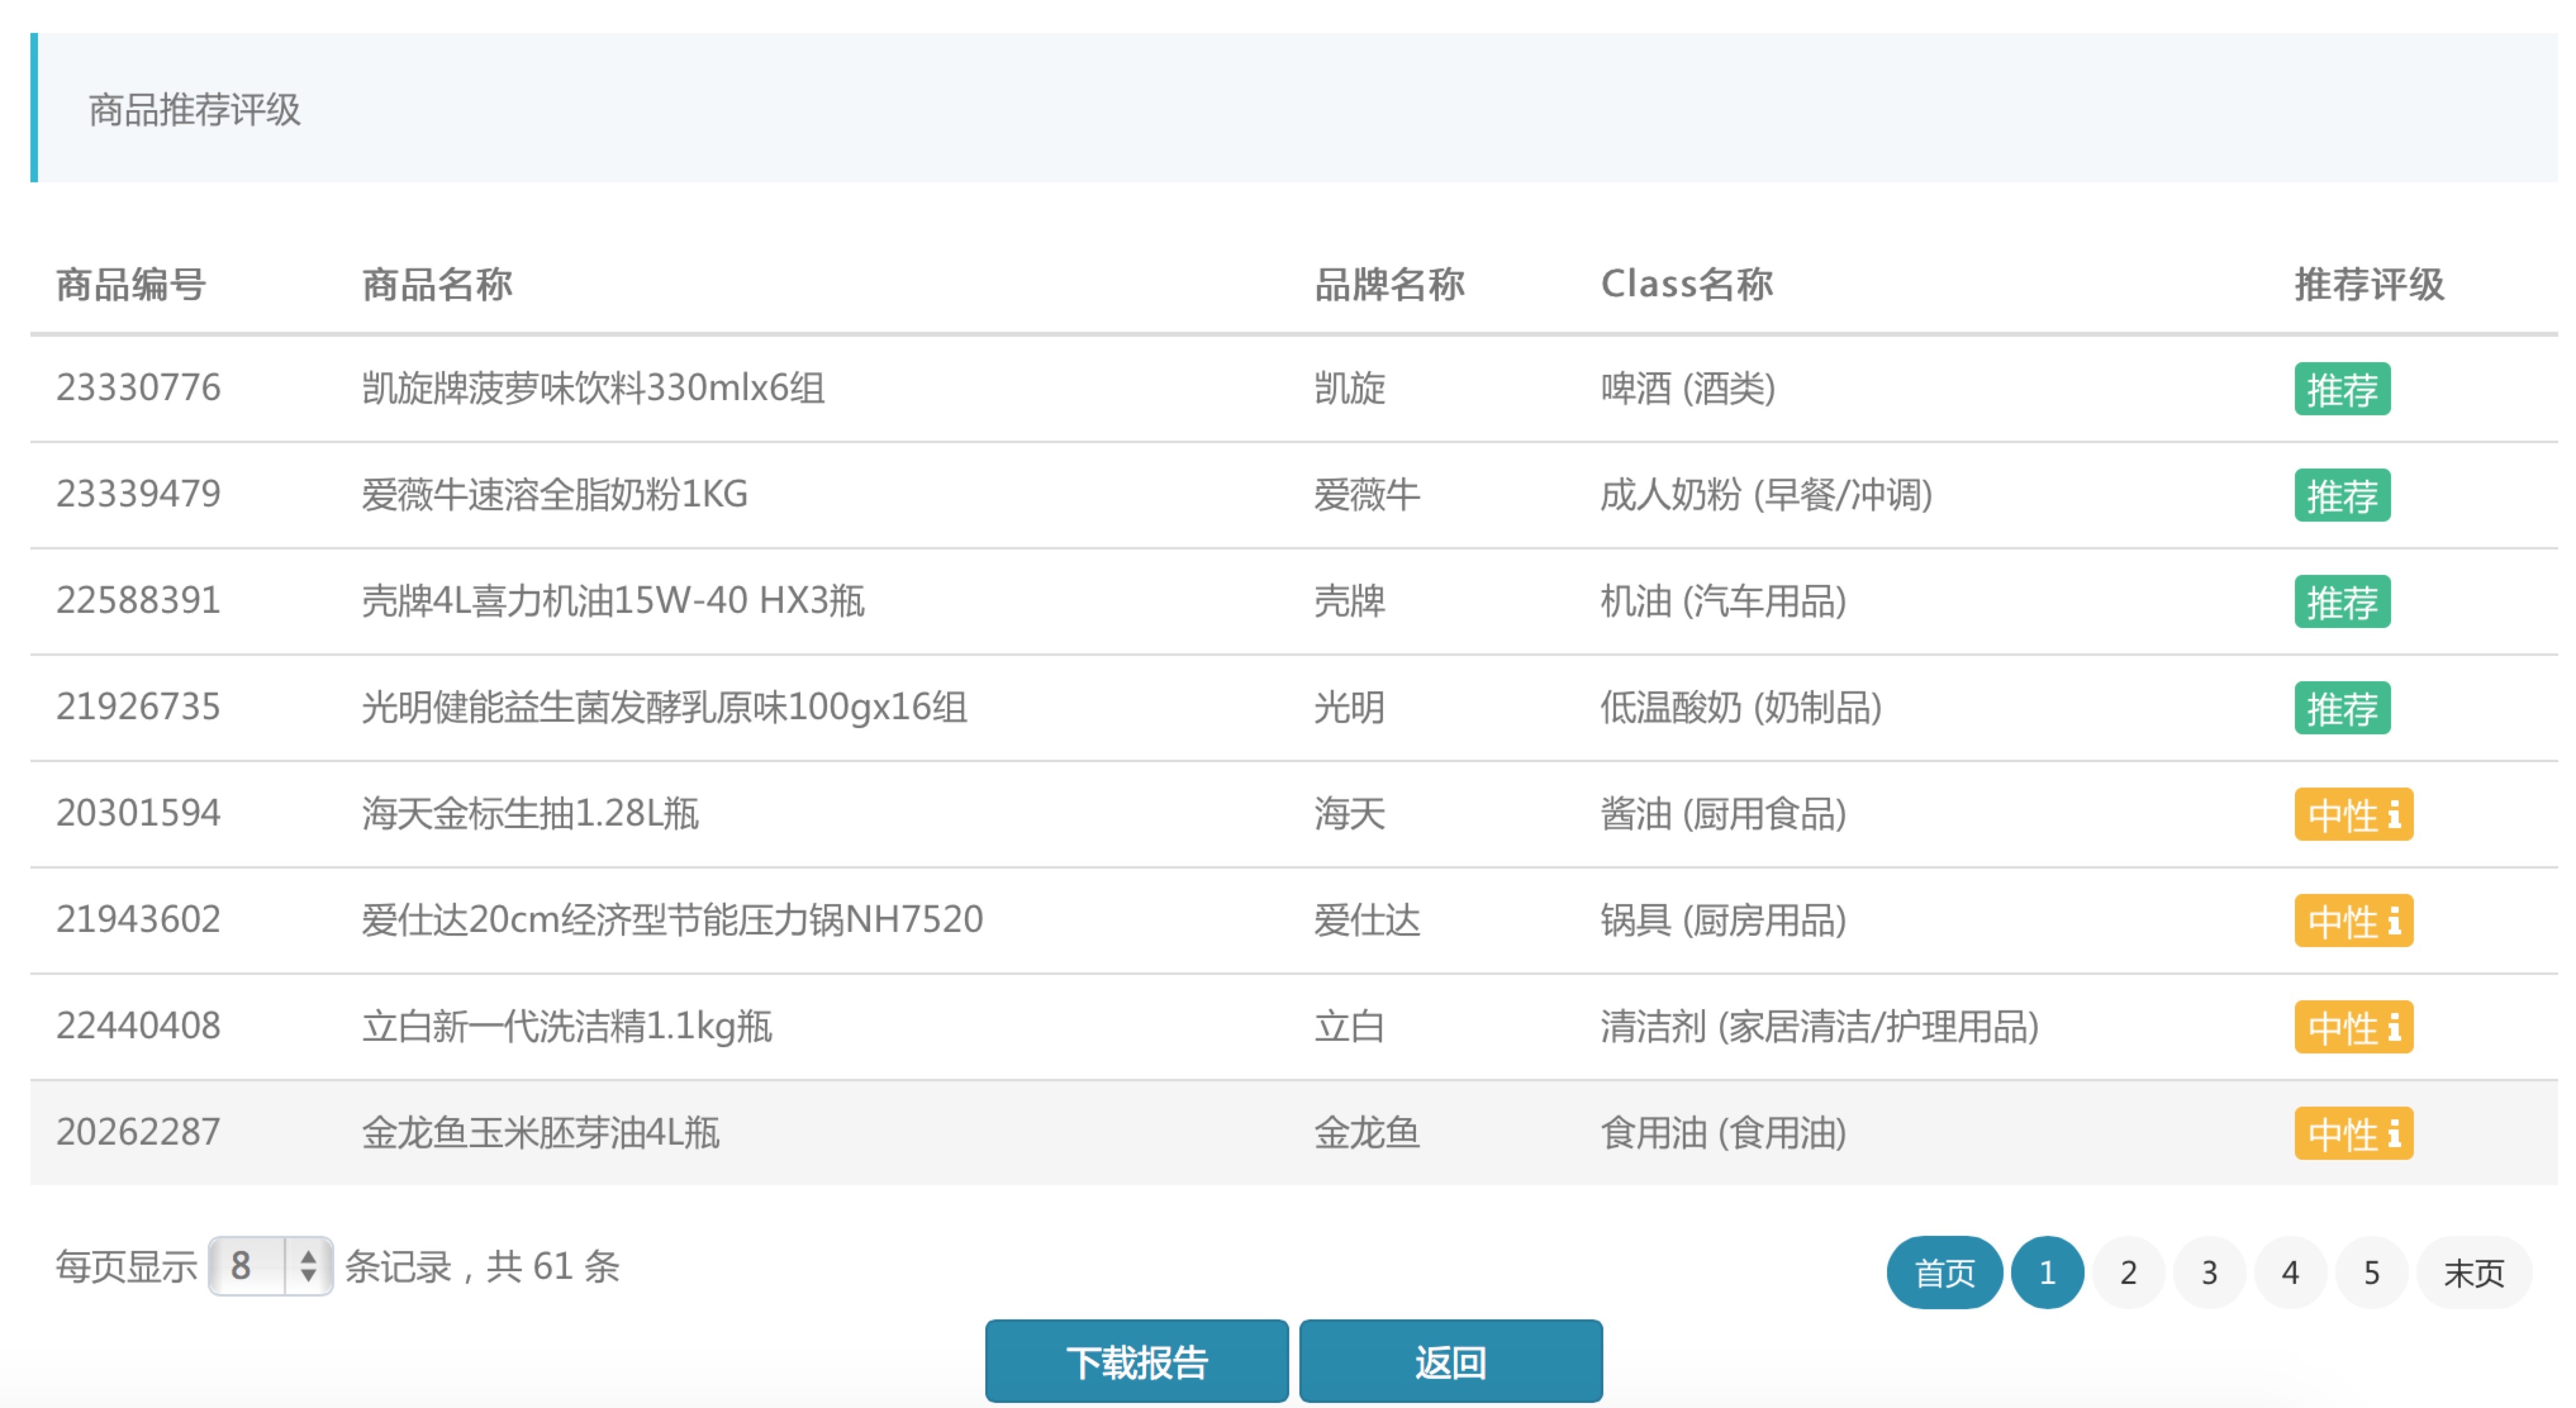
Task: Select product number 20262287
Action: point(138,1132)
